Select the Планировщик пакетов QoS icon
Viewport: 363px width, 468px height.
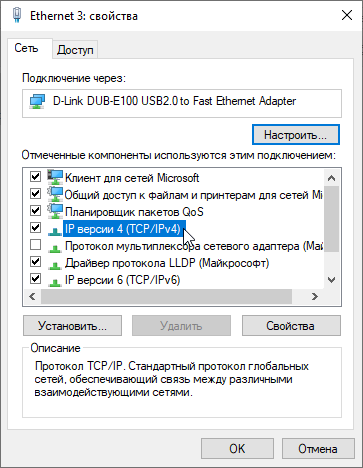pyautogui.click(x=55, y=211)
